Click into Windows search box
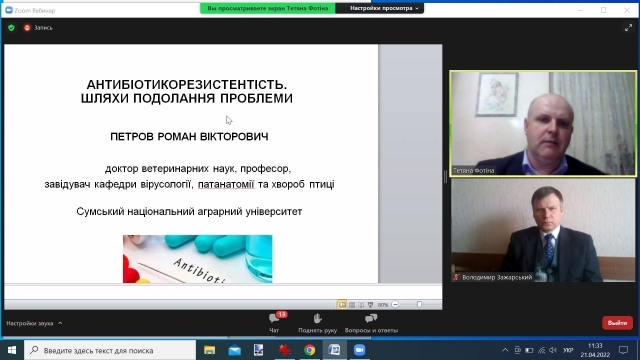 (x=110, y=350)
